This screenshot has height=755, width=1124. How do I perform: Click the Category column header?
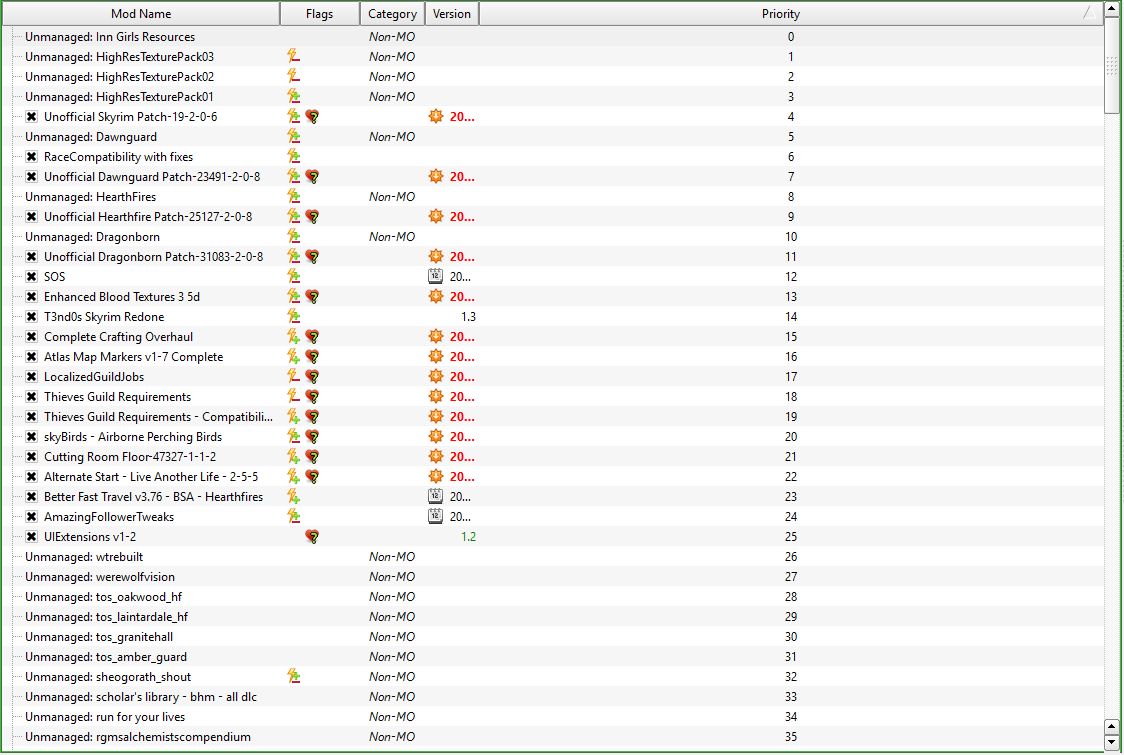pyautogui.click(x=392, y=14)
